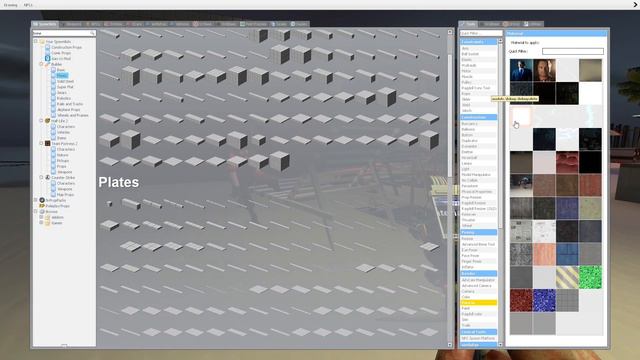The width and height of the screenshot is (640, 360).
Task: Collapse the Half-Life 2 tree node
Action: pos(41,121)
